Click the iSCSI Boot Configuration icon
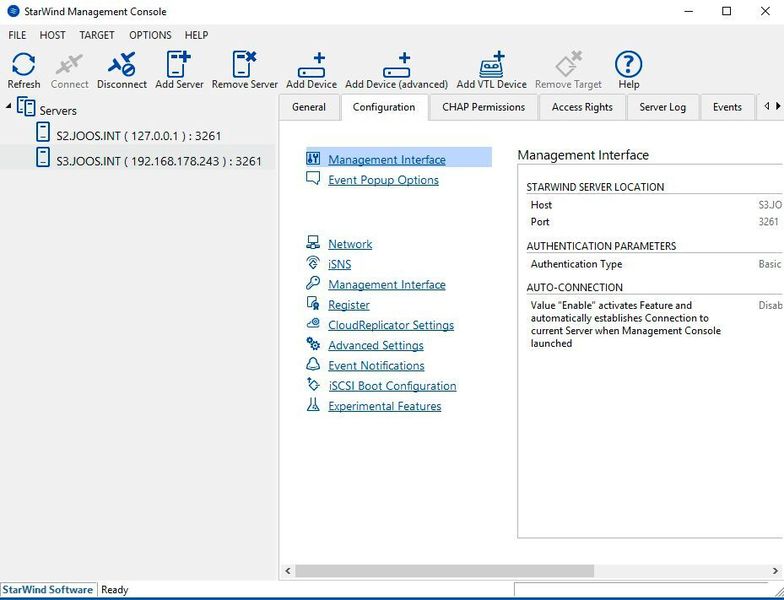Viewport: 784px width, 600px height. (x=313, y=384)
